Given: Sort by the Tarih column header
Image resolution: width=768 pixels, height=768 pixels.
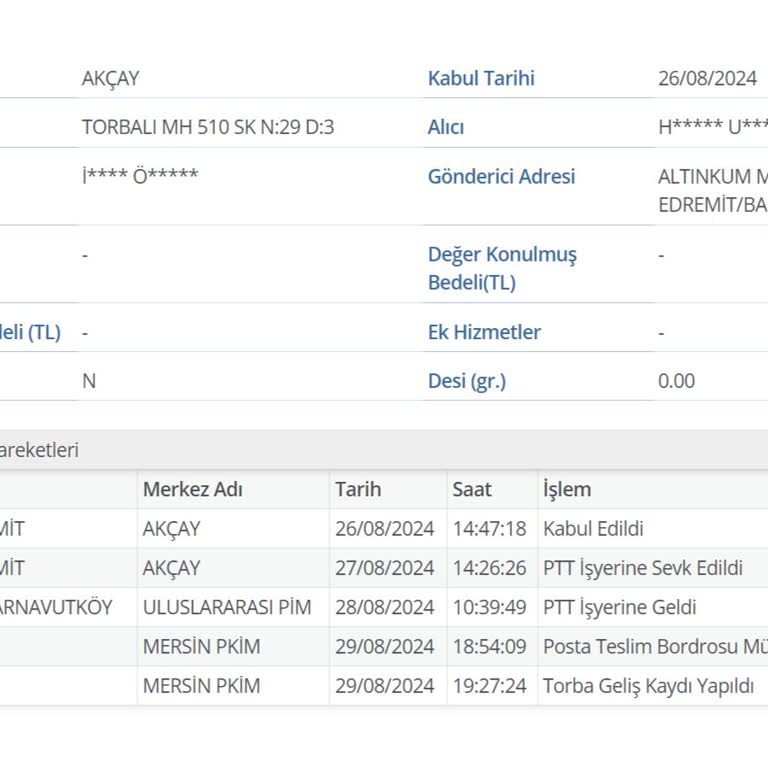Looking at the screenshot, I should pos(358,490).
